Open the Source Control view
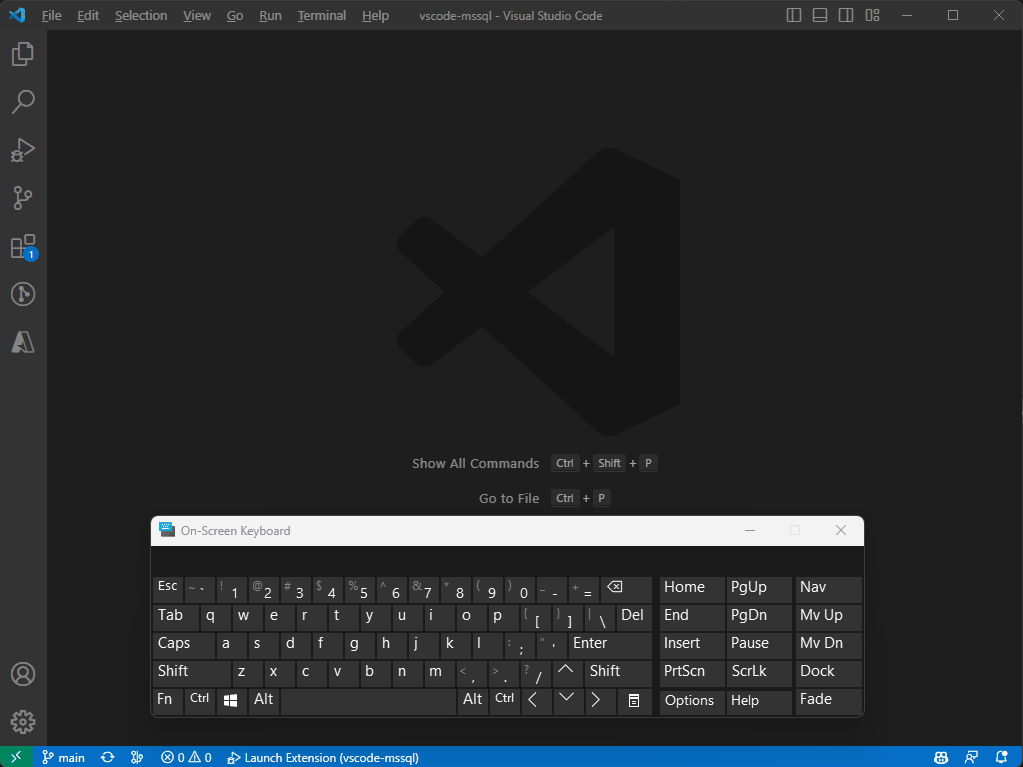The width and height of the screenshot is (1023, 767). 23,198
